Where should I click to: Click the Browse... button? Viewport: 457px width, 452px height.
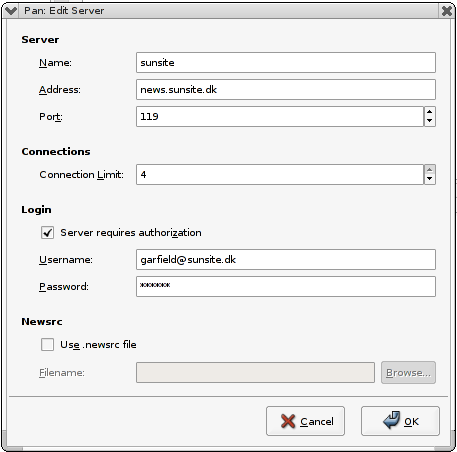pyautogui.click(x=408, y=372)
